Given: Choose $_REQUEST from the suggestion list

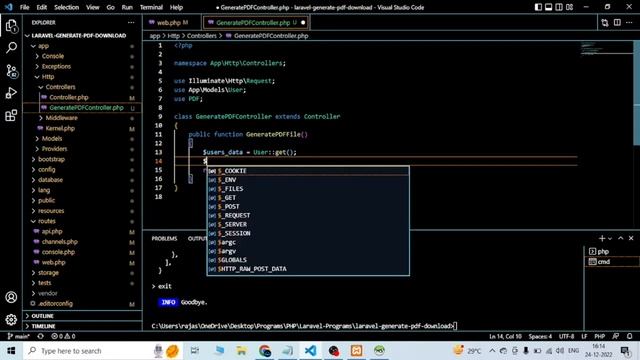Looking at the screenshot, I should [308, 216].
